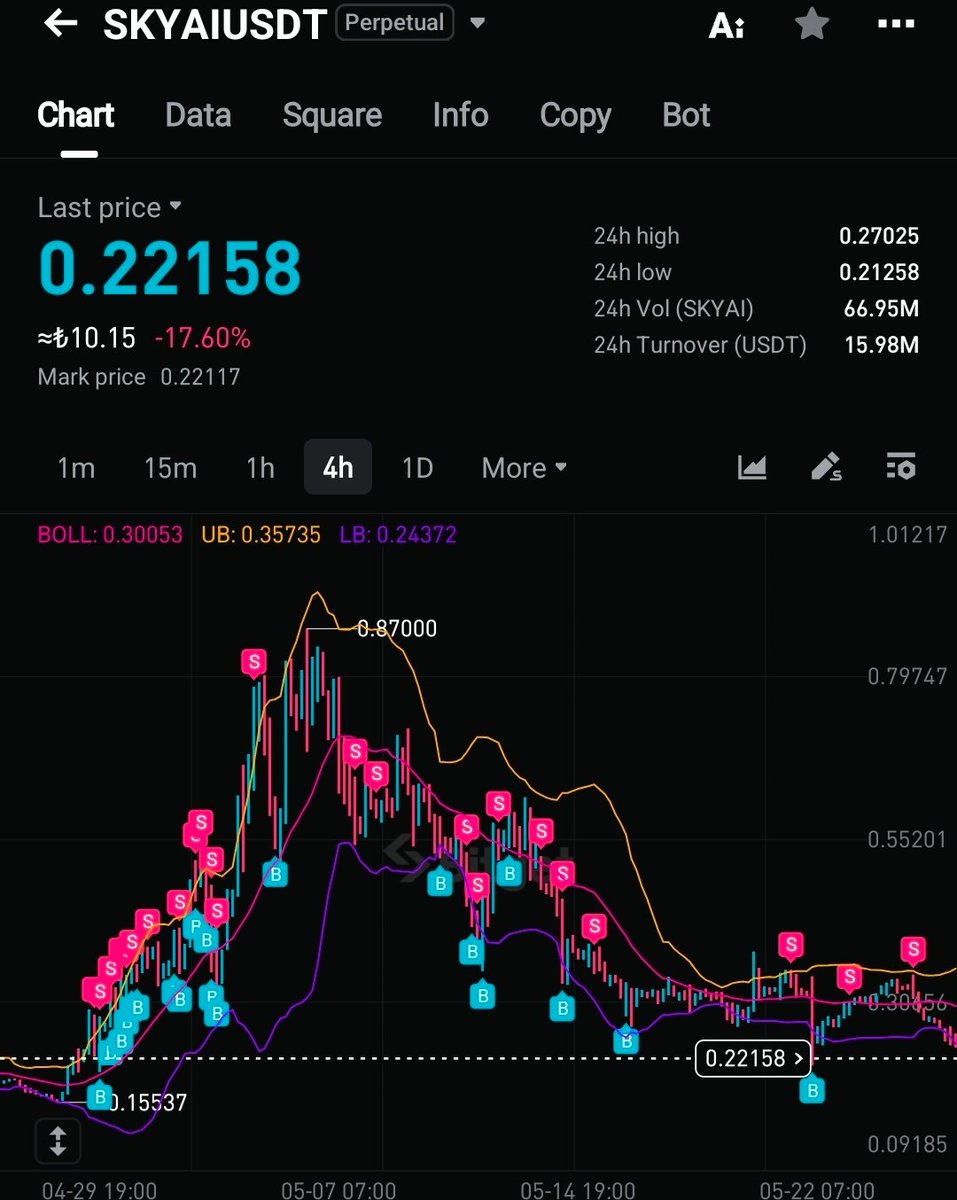This screenshot has height=1200, width=957.
Task: Tap the 24h Vol value 66.95M
Action: (881, 308)
